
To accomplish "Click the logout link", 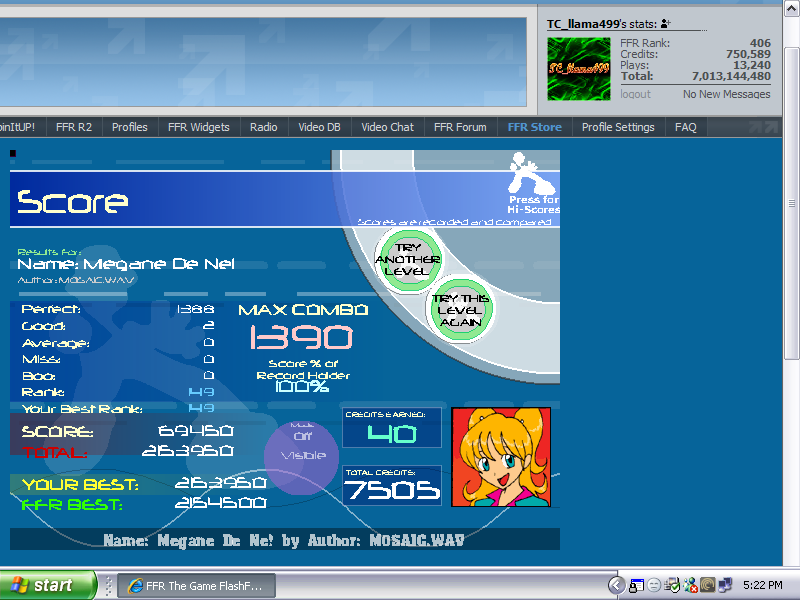I will [x=635, y=94].
